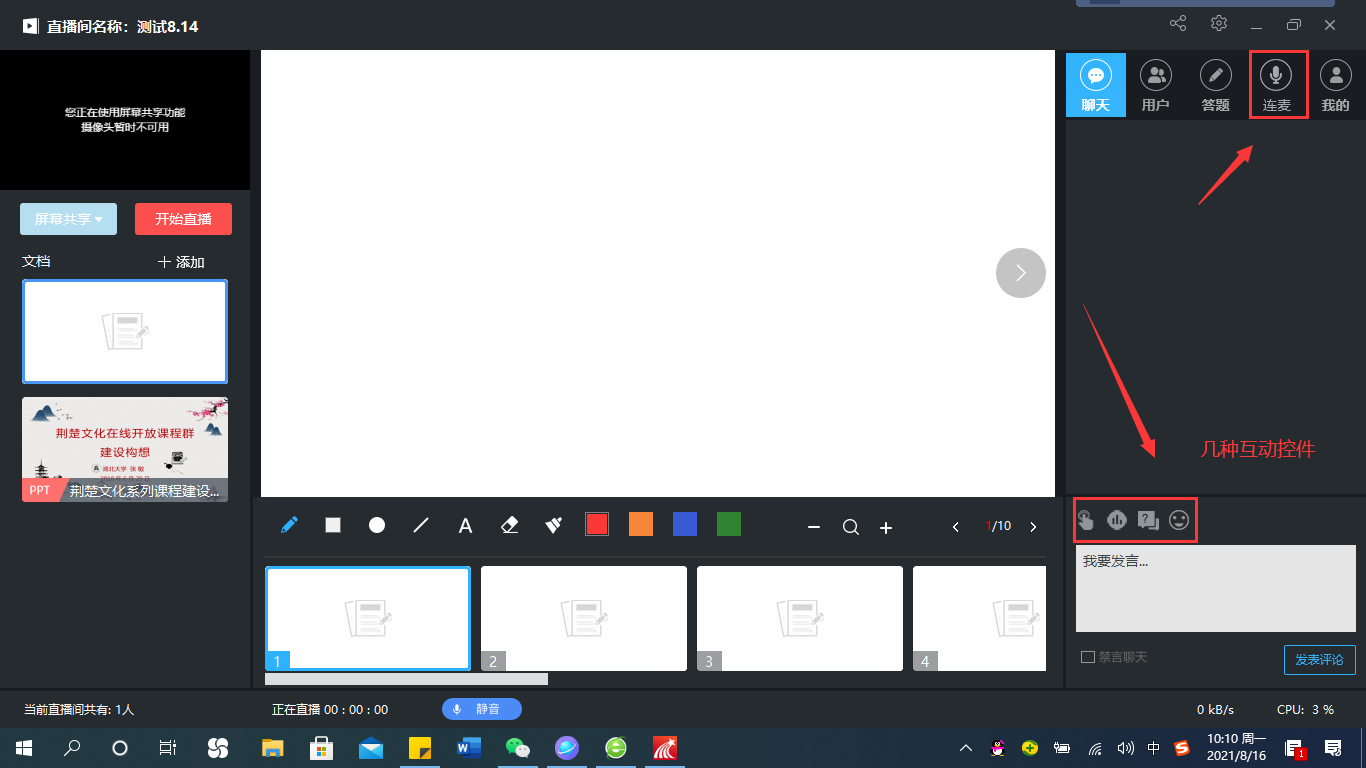Zoom in with the plus icon
This screenshot has height=768, width=1366.
pyautogui.click(x=886, y=527)
